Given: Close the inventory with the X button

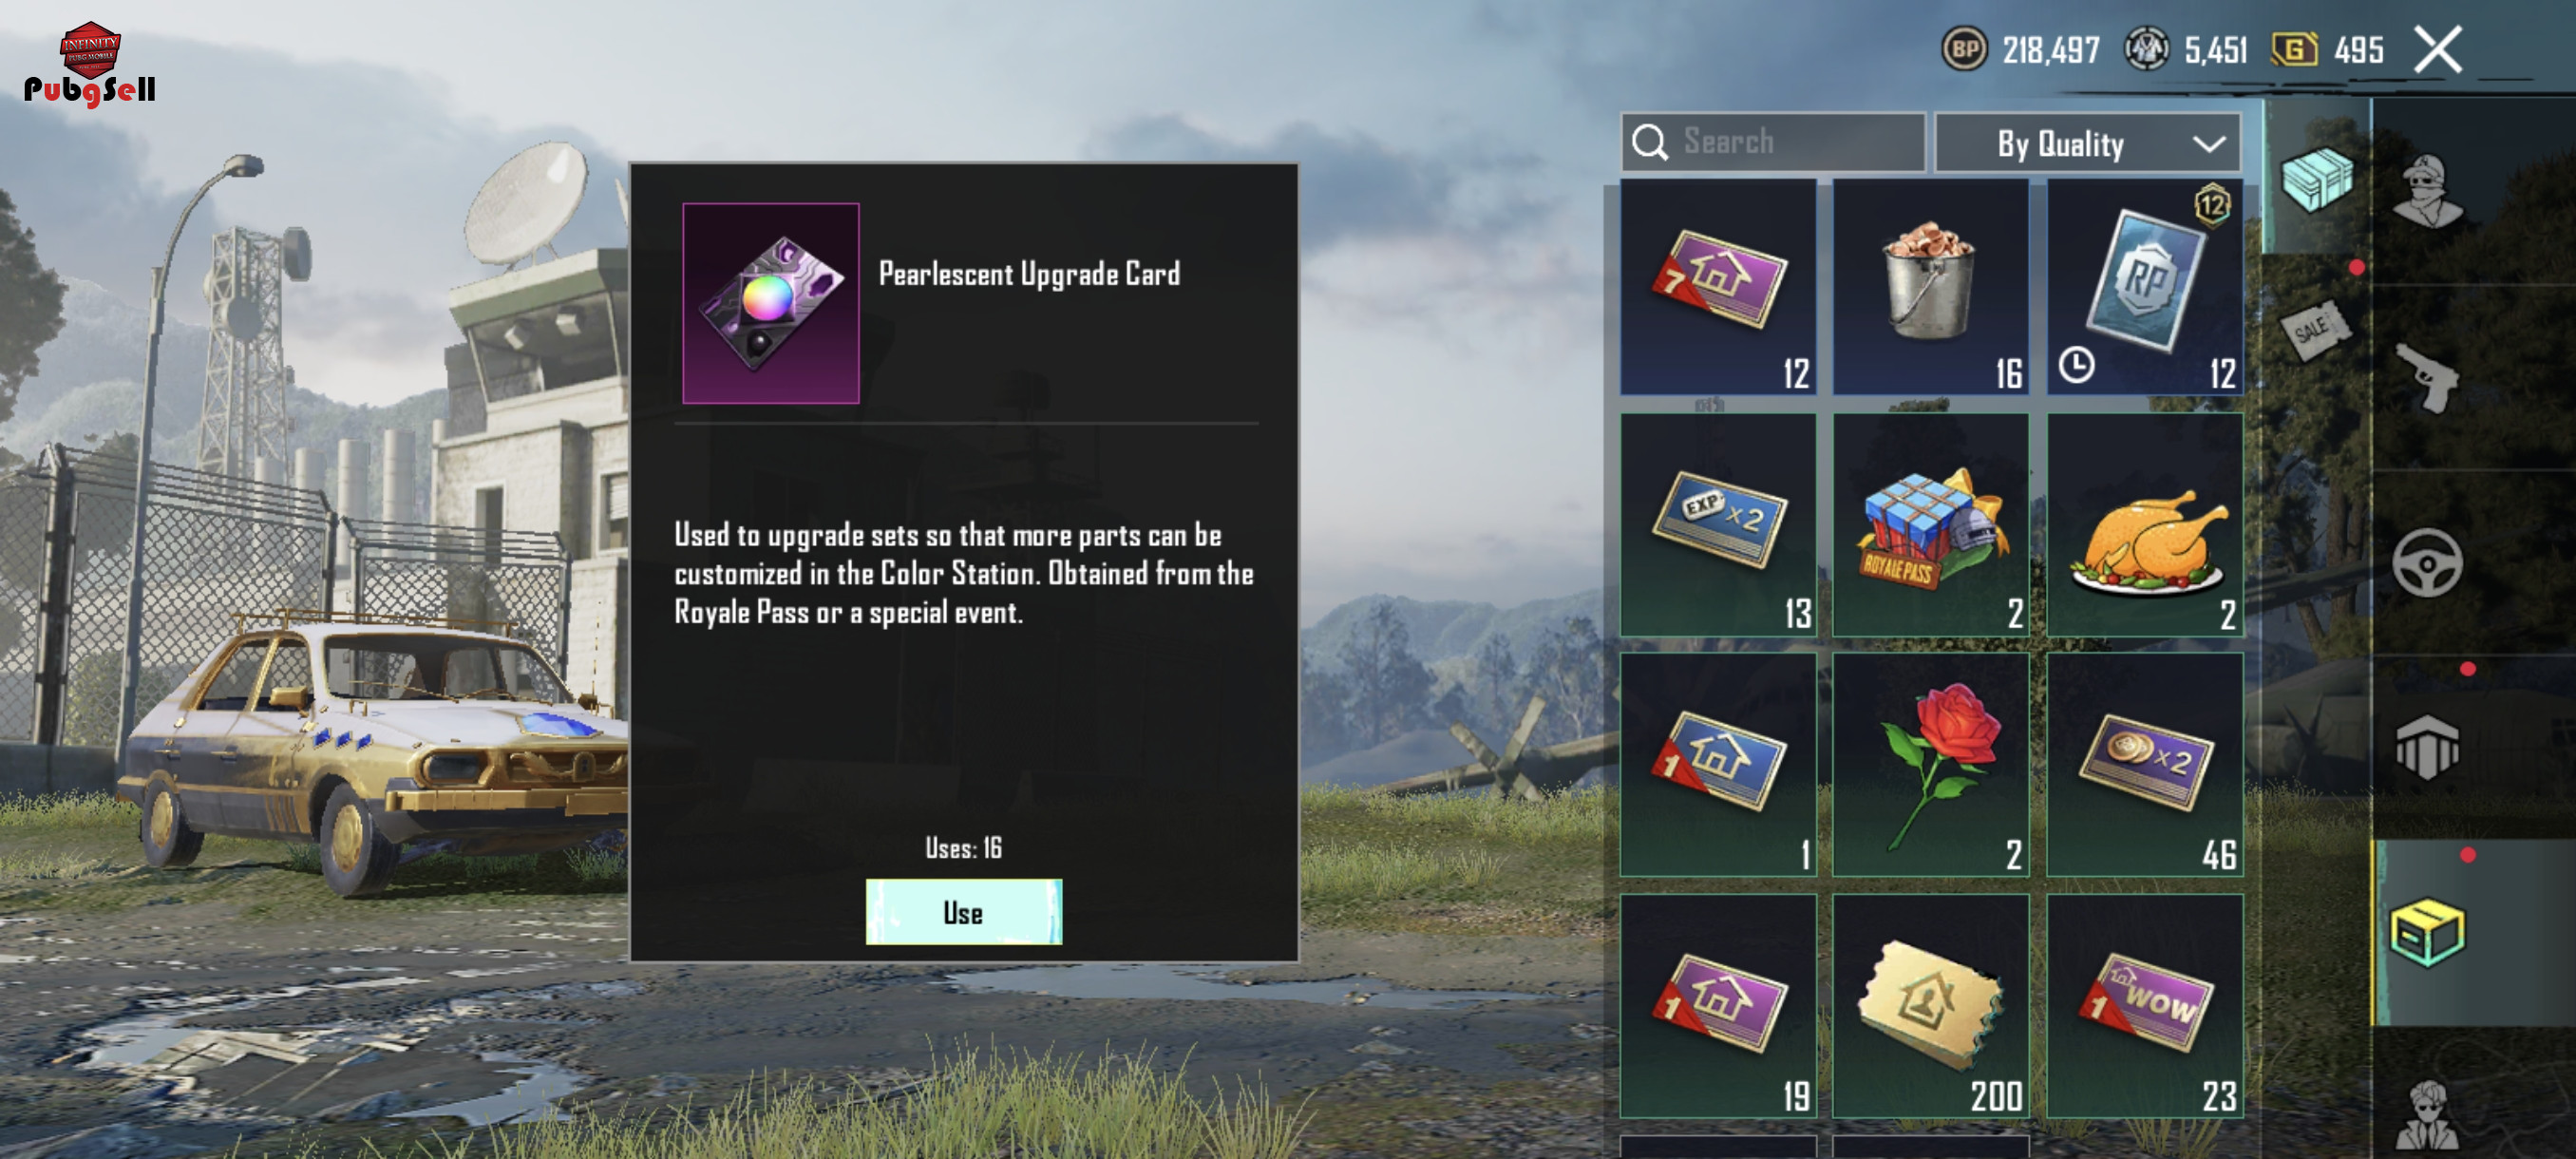Looking at the screenshot, I should [2437, 49].
